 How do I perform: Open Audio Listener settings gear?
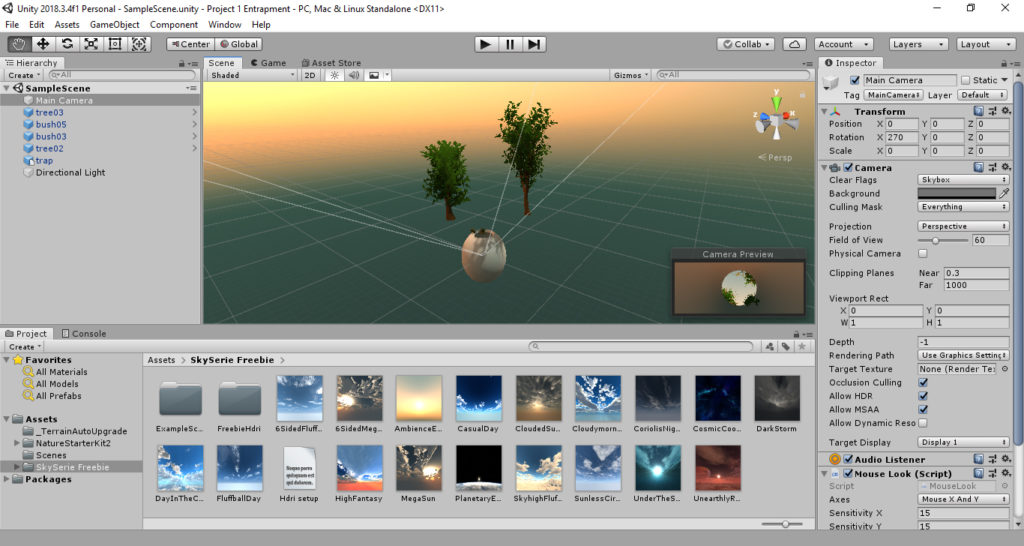tap(1006, 459)
